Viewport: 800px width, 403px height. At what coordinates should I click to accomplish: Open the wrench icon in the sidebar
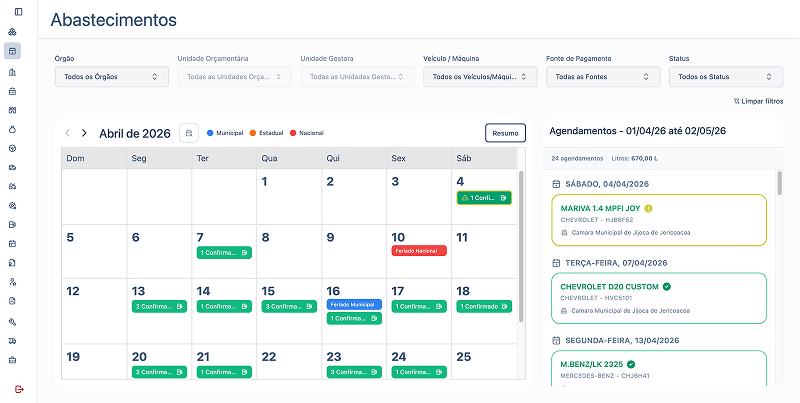coord(12,321)
